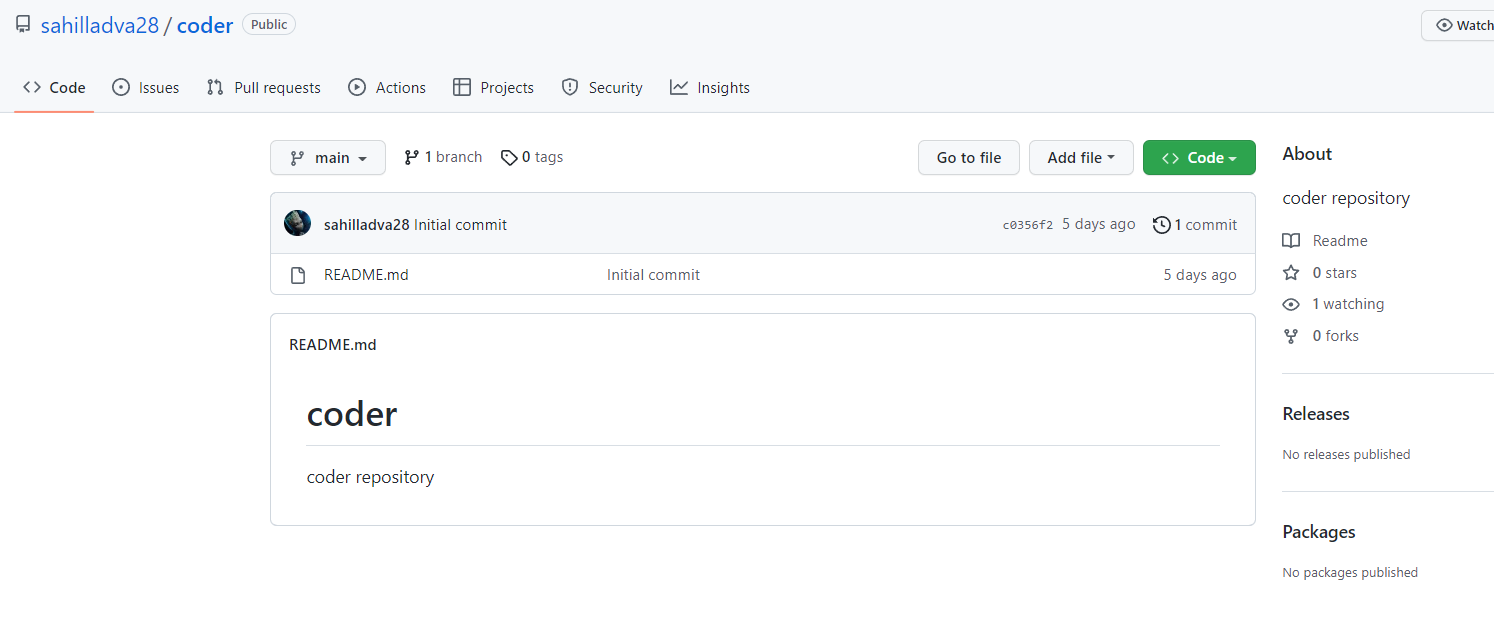The image size is (1494, 619).
Task: Click the coder repository text in README
Action: 371,477
